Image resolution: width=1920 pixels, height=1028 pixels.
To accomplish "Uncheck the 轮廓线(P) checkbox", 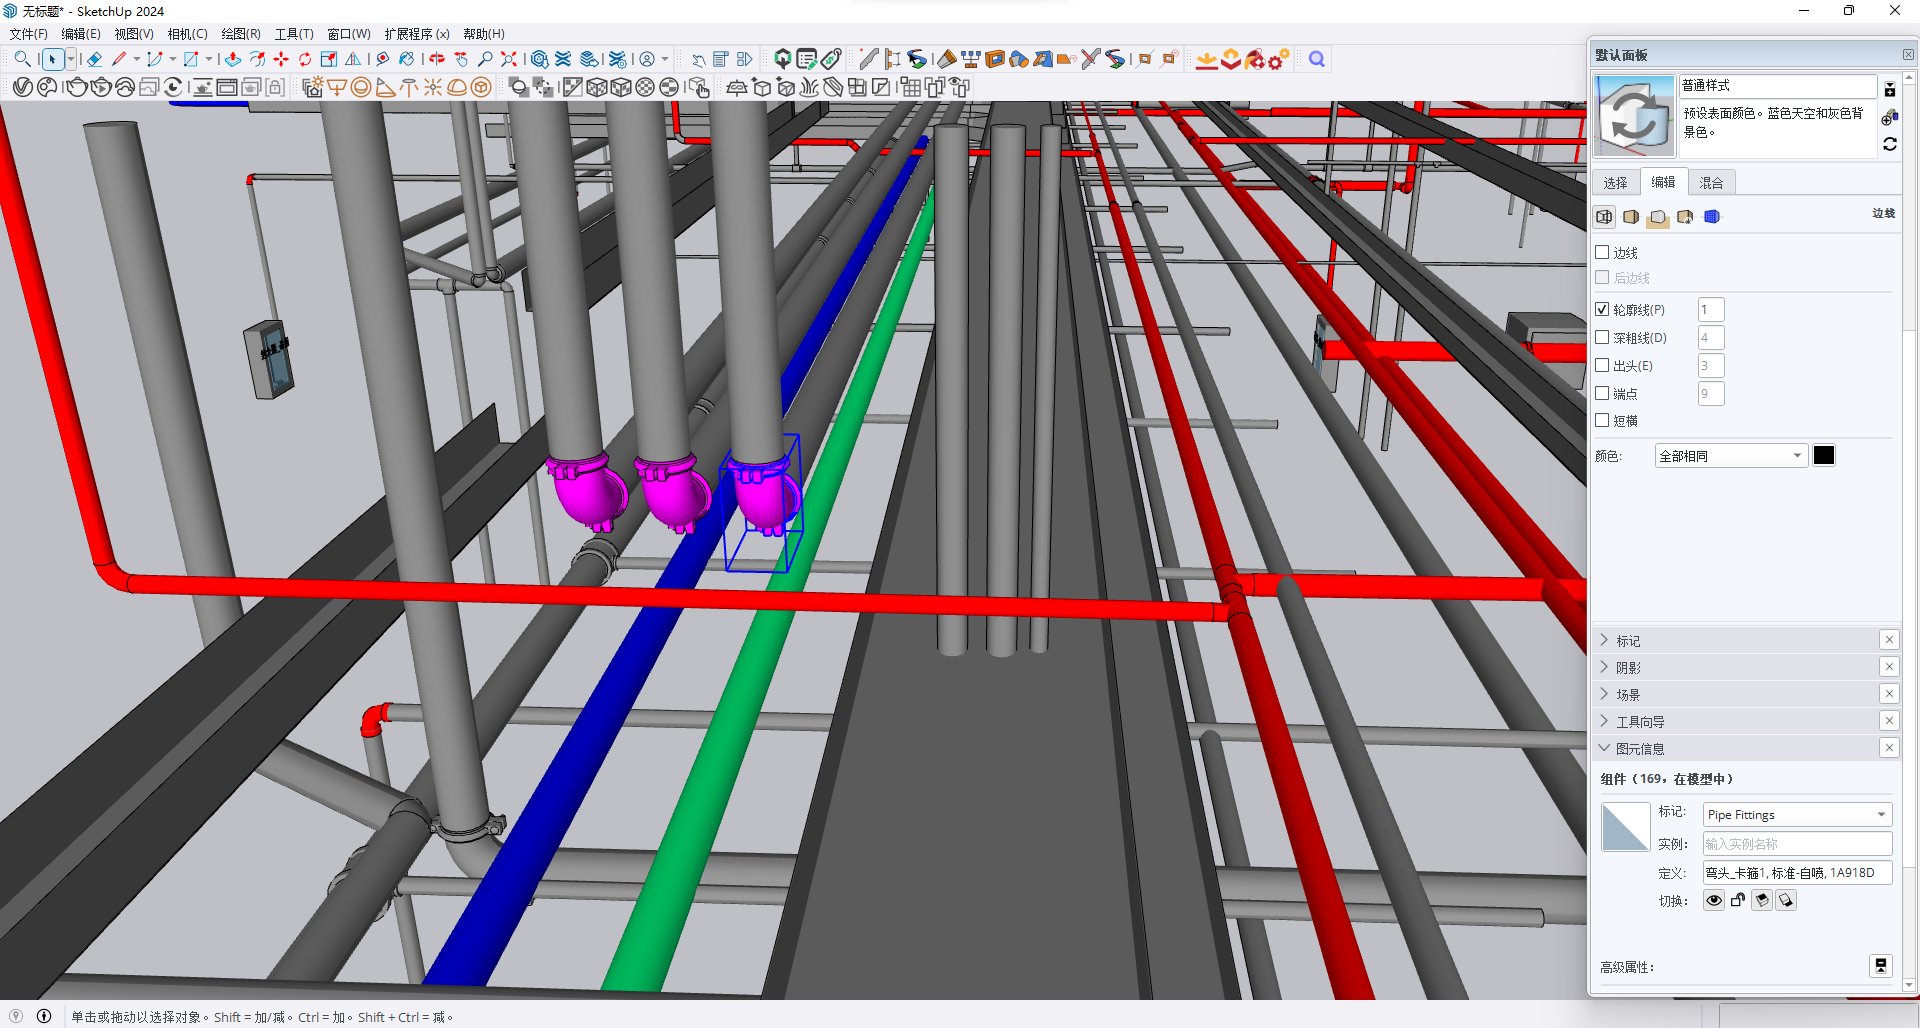I will click(1603, 310).
